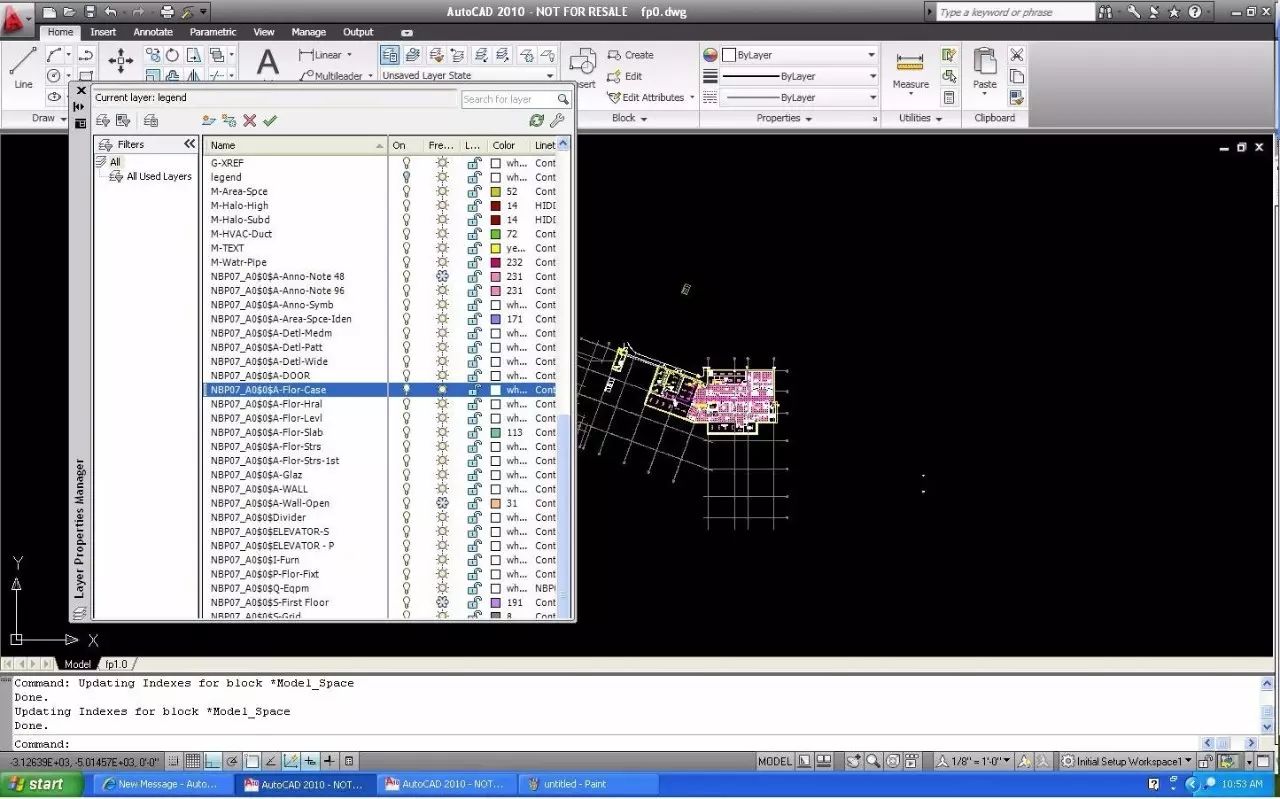Click color swatch of NBP07_A0$0$A-Flor-Slab layer
This screenshot has height=799, width=1280.
[495, 432]
